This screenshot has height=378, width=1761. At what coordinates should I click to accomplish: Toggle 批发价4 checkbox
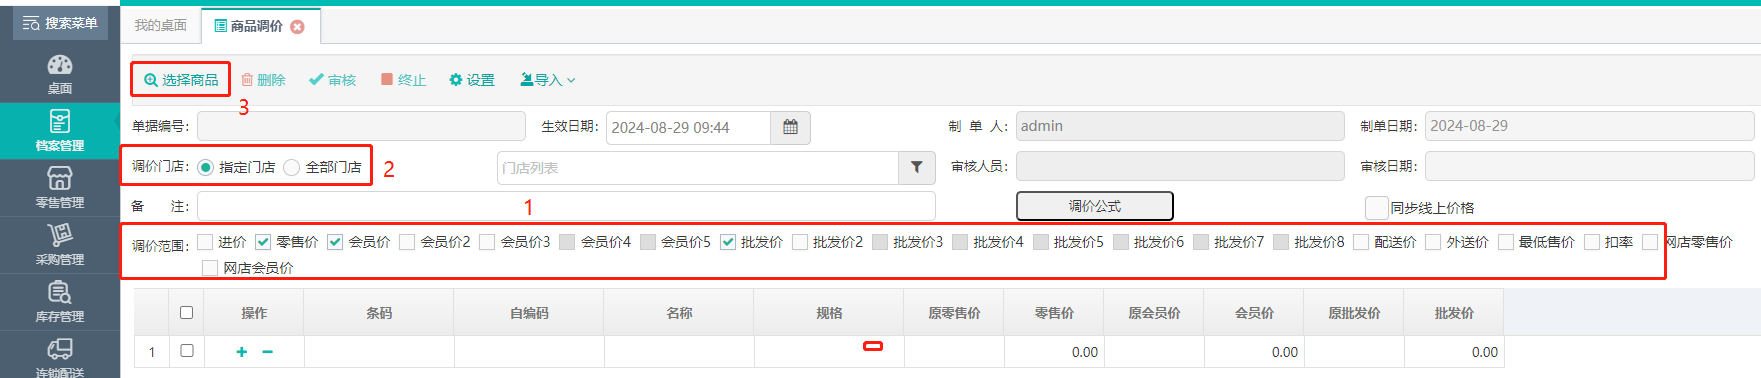pyautogui.click(x=960, y=242)
